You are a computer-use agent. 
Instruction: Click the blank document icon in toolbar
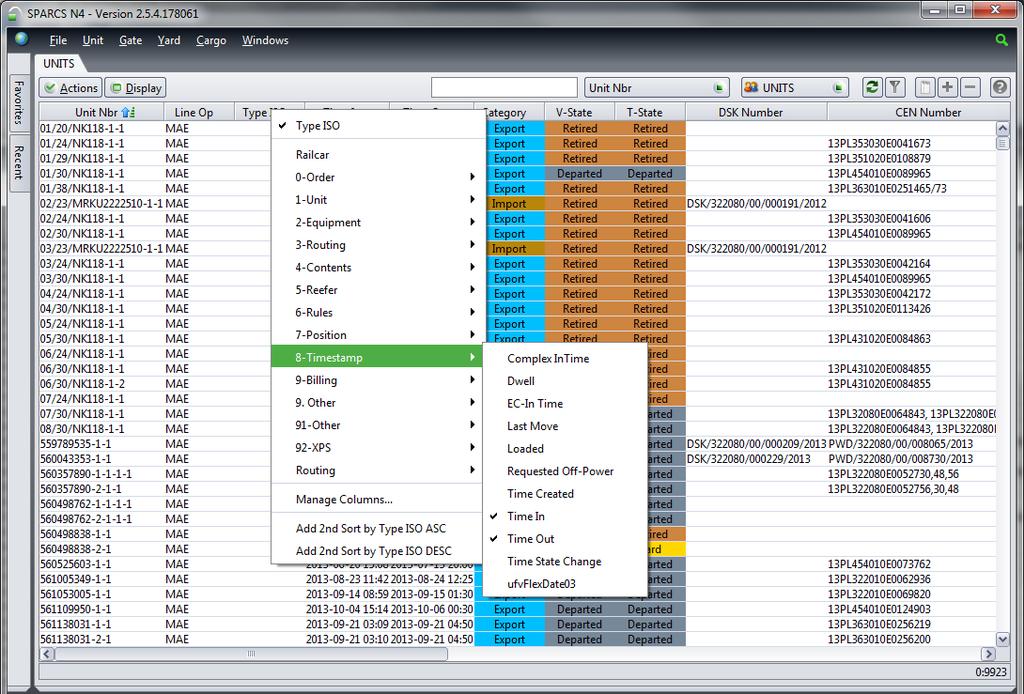[x=925, y=87]
